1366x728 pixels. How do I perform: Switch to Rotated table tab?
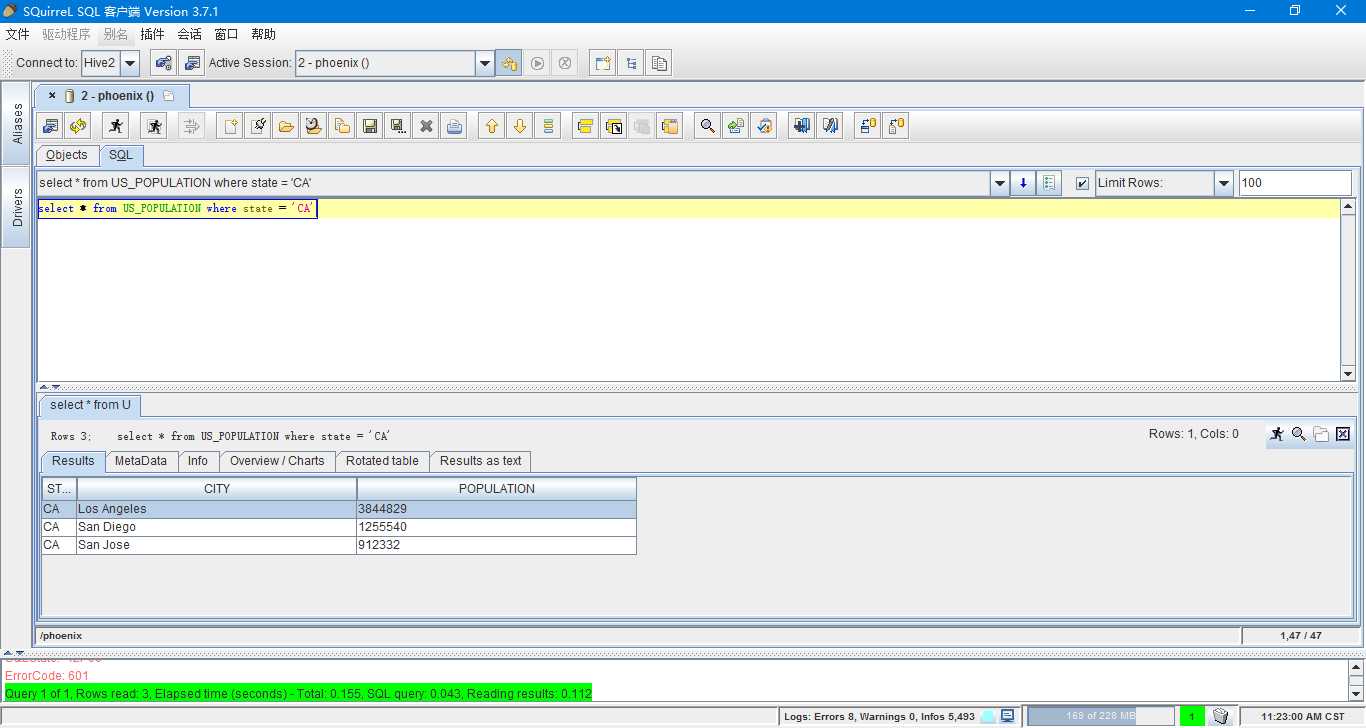coord(382,461)
